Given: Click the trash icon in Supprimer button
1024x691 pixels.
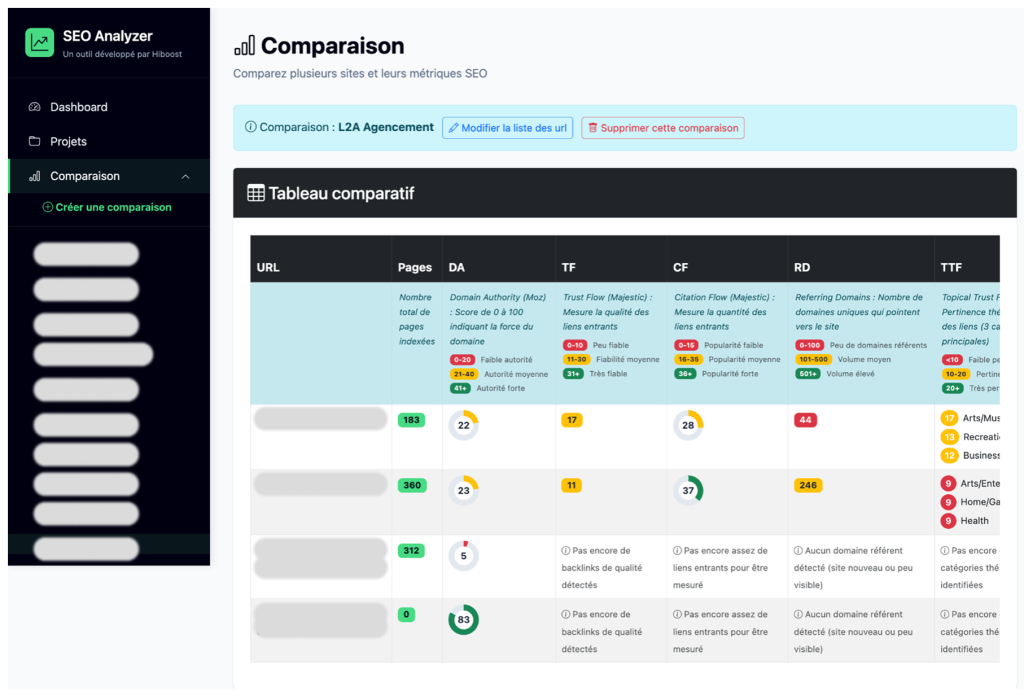Looking at the screenshot, I should coord(593,128).
